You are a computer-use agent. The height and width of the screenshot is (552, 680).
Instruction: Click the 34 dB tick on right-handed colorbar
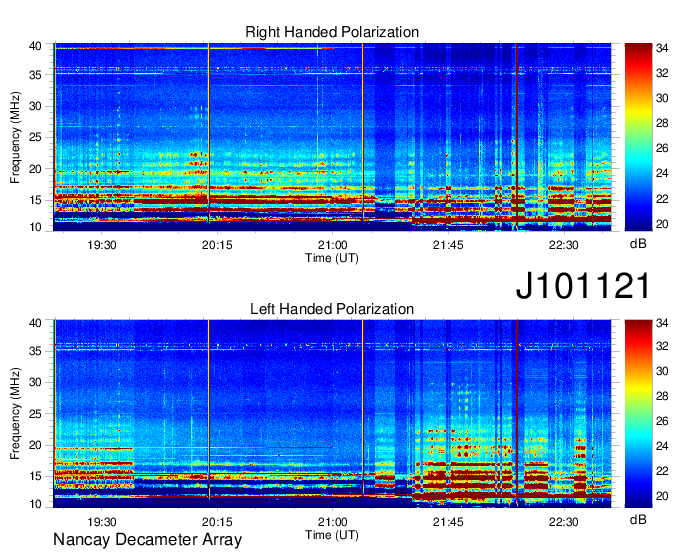(x=662, y=48)
